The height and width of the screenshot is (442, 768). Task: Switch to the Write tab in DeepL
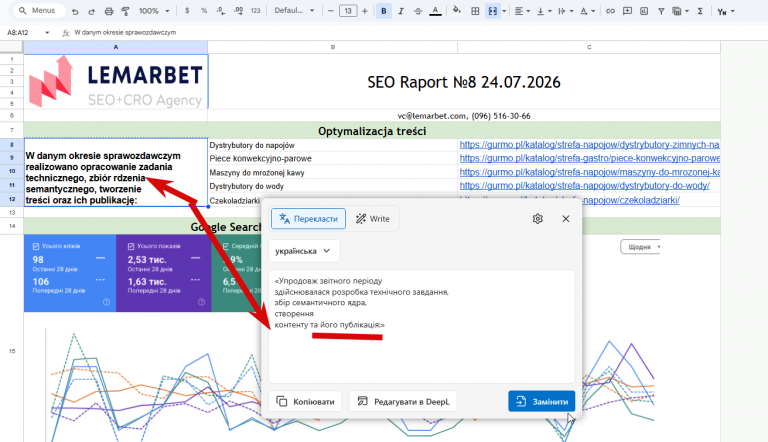[x=373, y=219]
